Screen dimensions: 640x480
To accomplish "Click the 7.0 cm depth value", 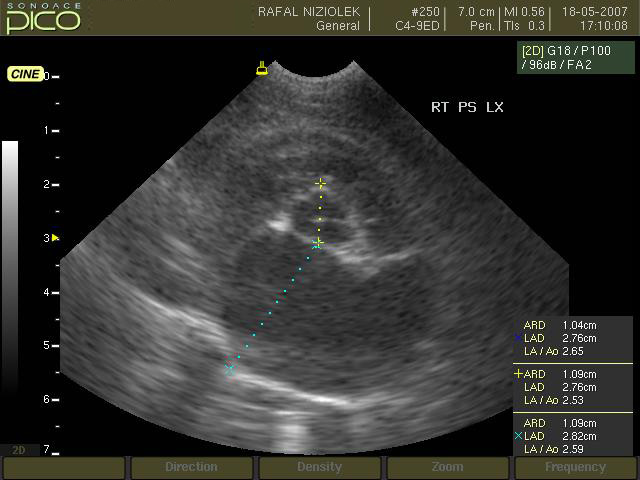I will pyautogui.click(x=476, y=11).
